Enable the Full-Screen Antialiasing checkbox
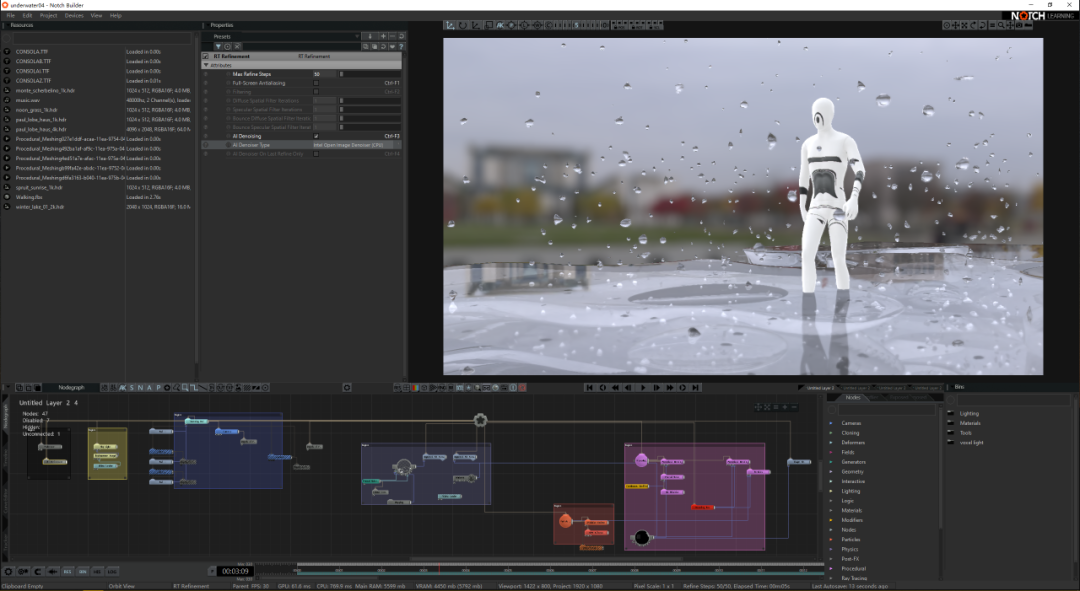 [x=316, y=83]
